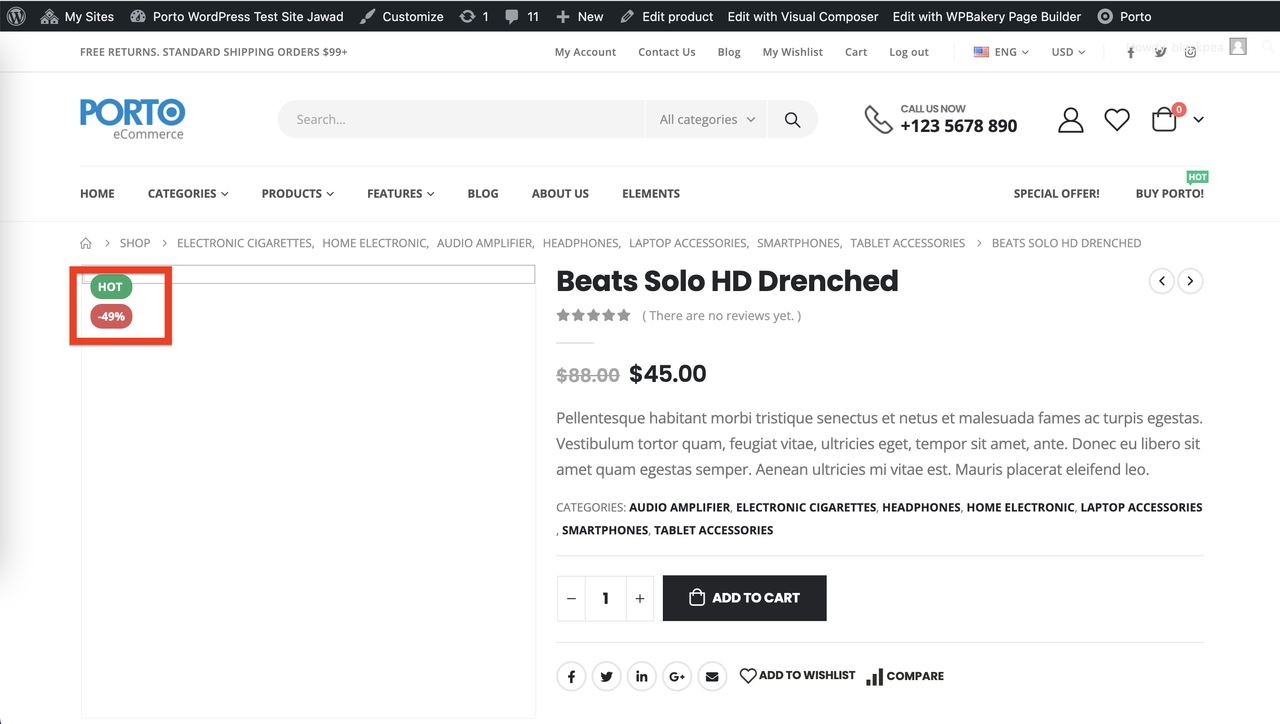Open the wishlist heart icon

coord(1117,120)
